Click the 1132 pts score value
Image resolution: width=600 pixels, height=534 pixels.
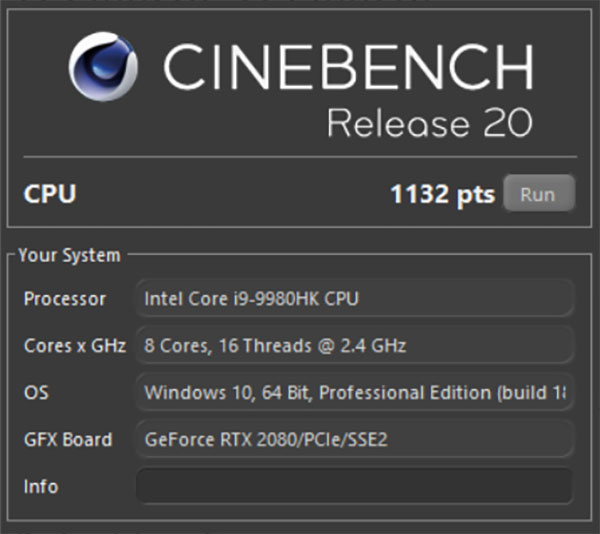point(442,194)
